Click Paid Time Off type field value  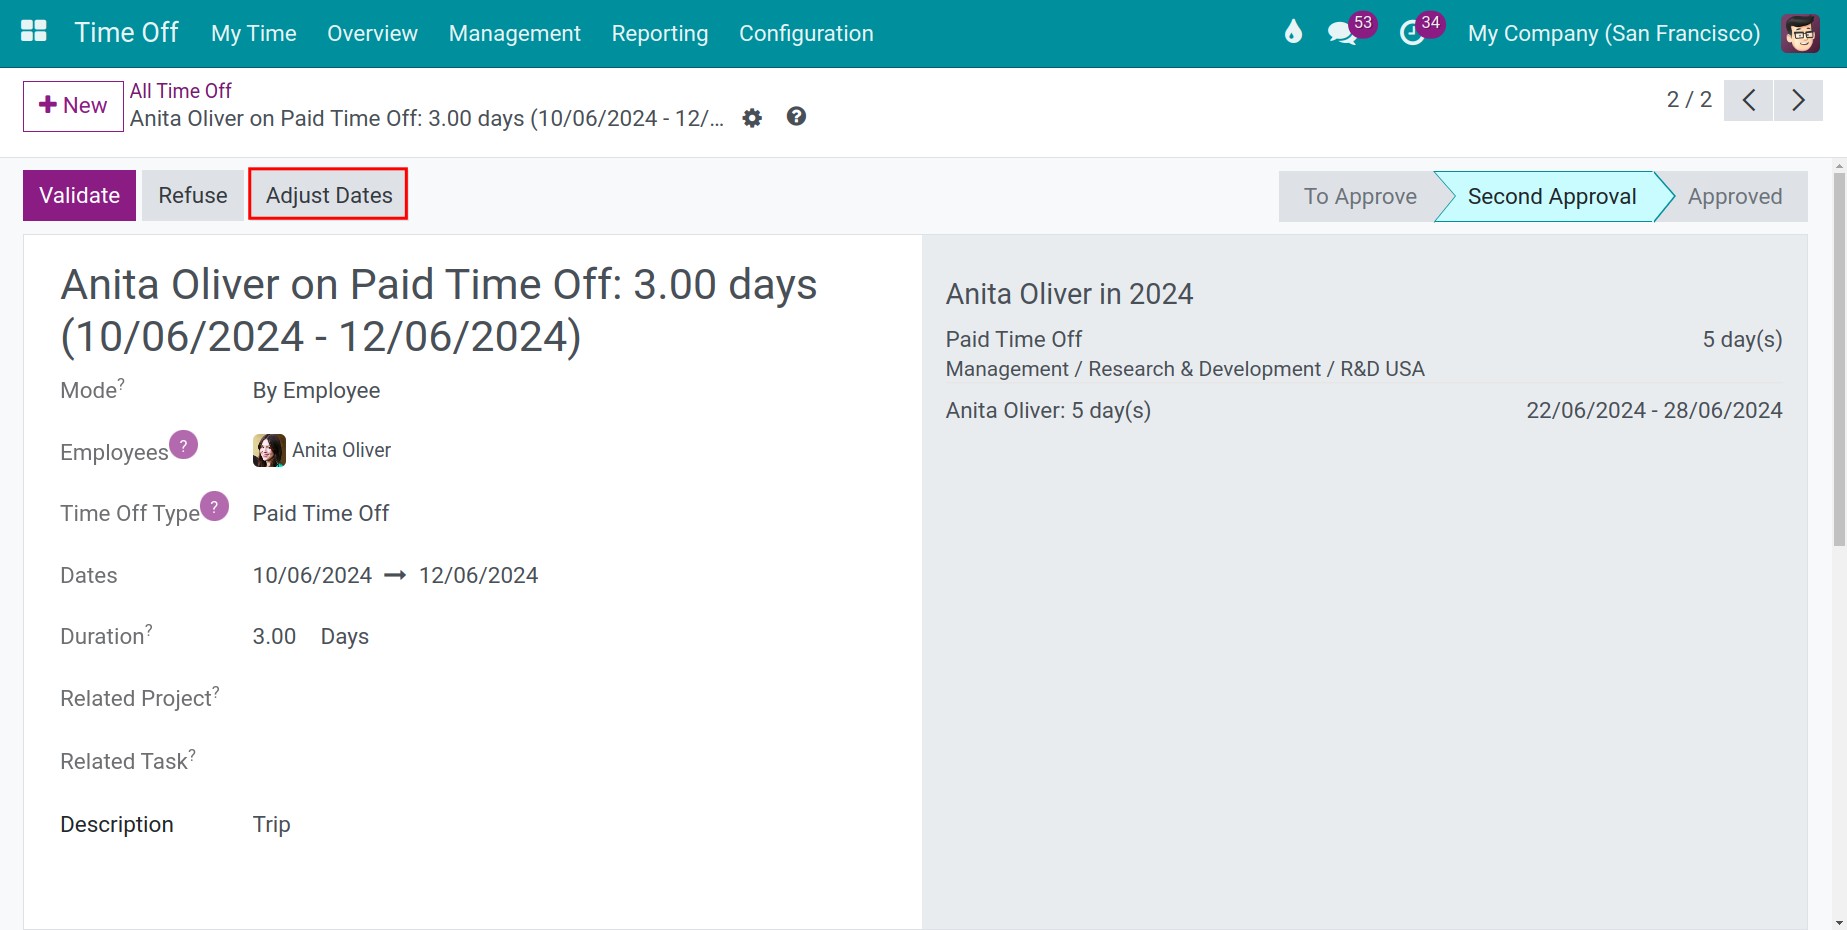coord(321,513)
